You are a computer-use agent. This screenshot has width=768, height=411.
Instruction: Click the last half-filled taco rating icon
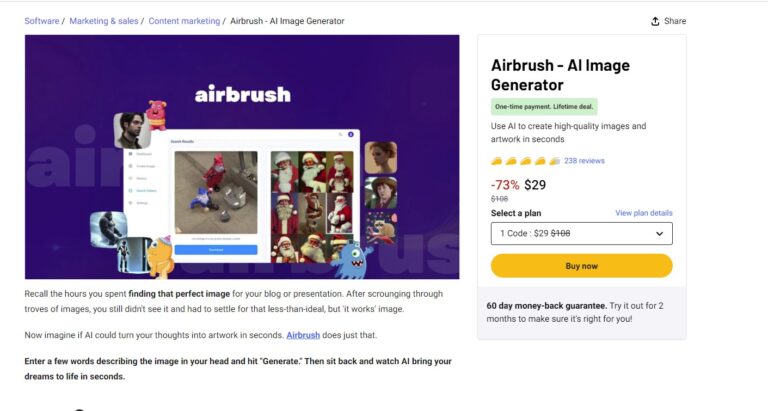(554, 160)
